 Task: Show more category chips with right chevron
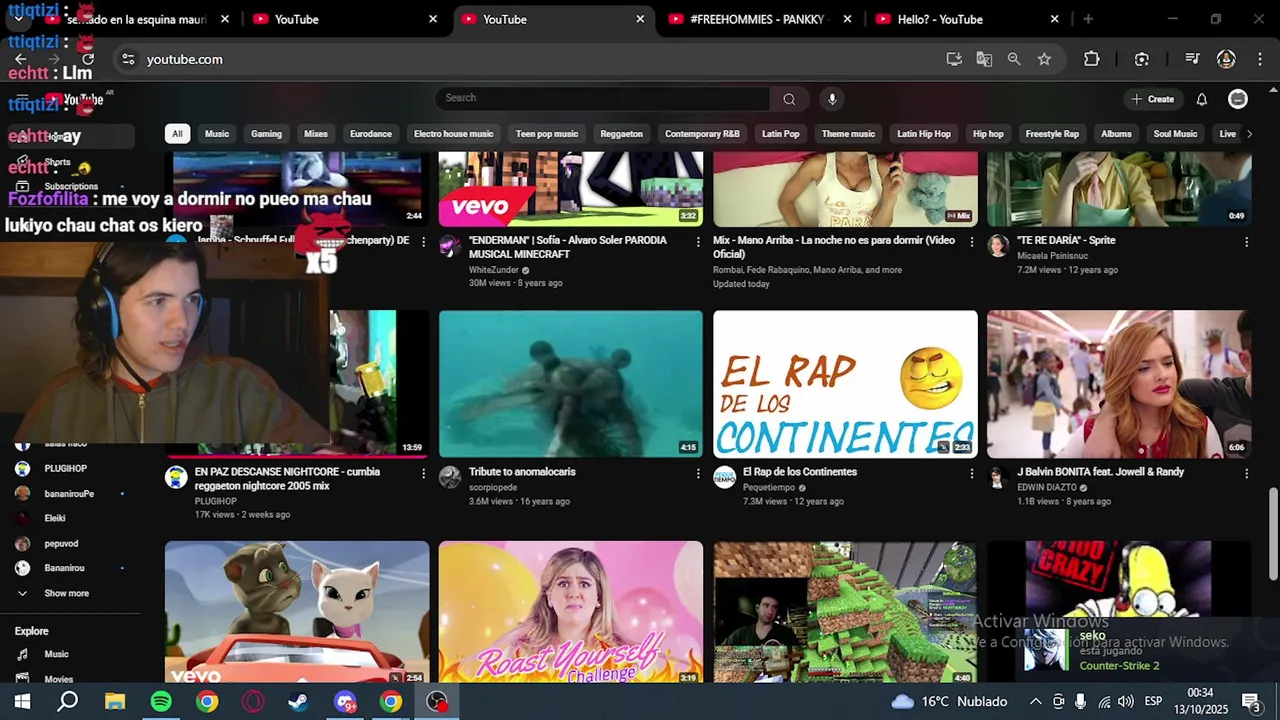[1248, 134]
